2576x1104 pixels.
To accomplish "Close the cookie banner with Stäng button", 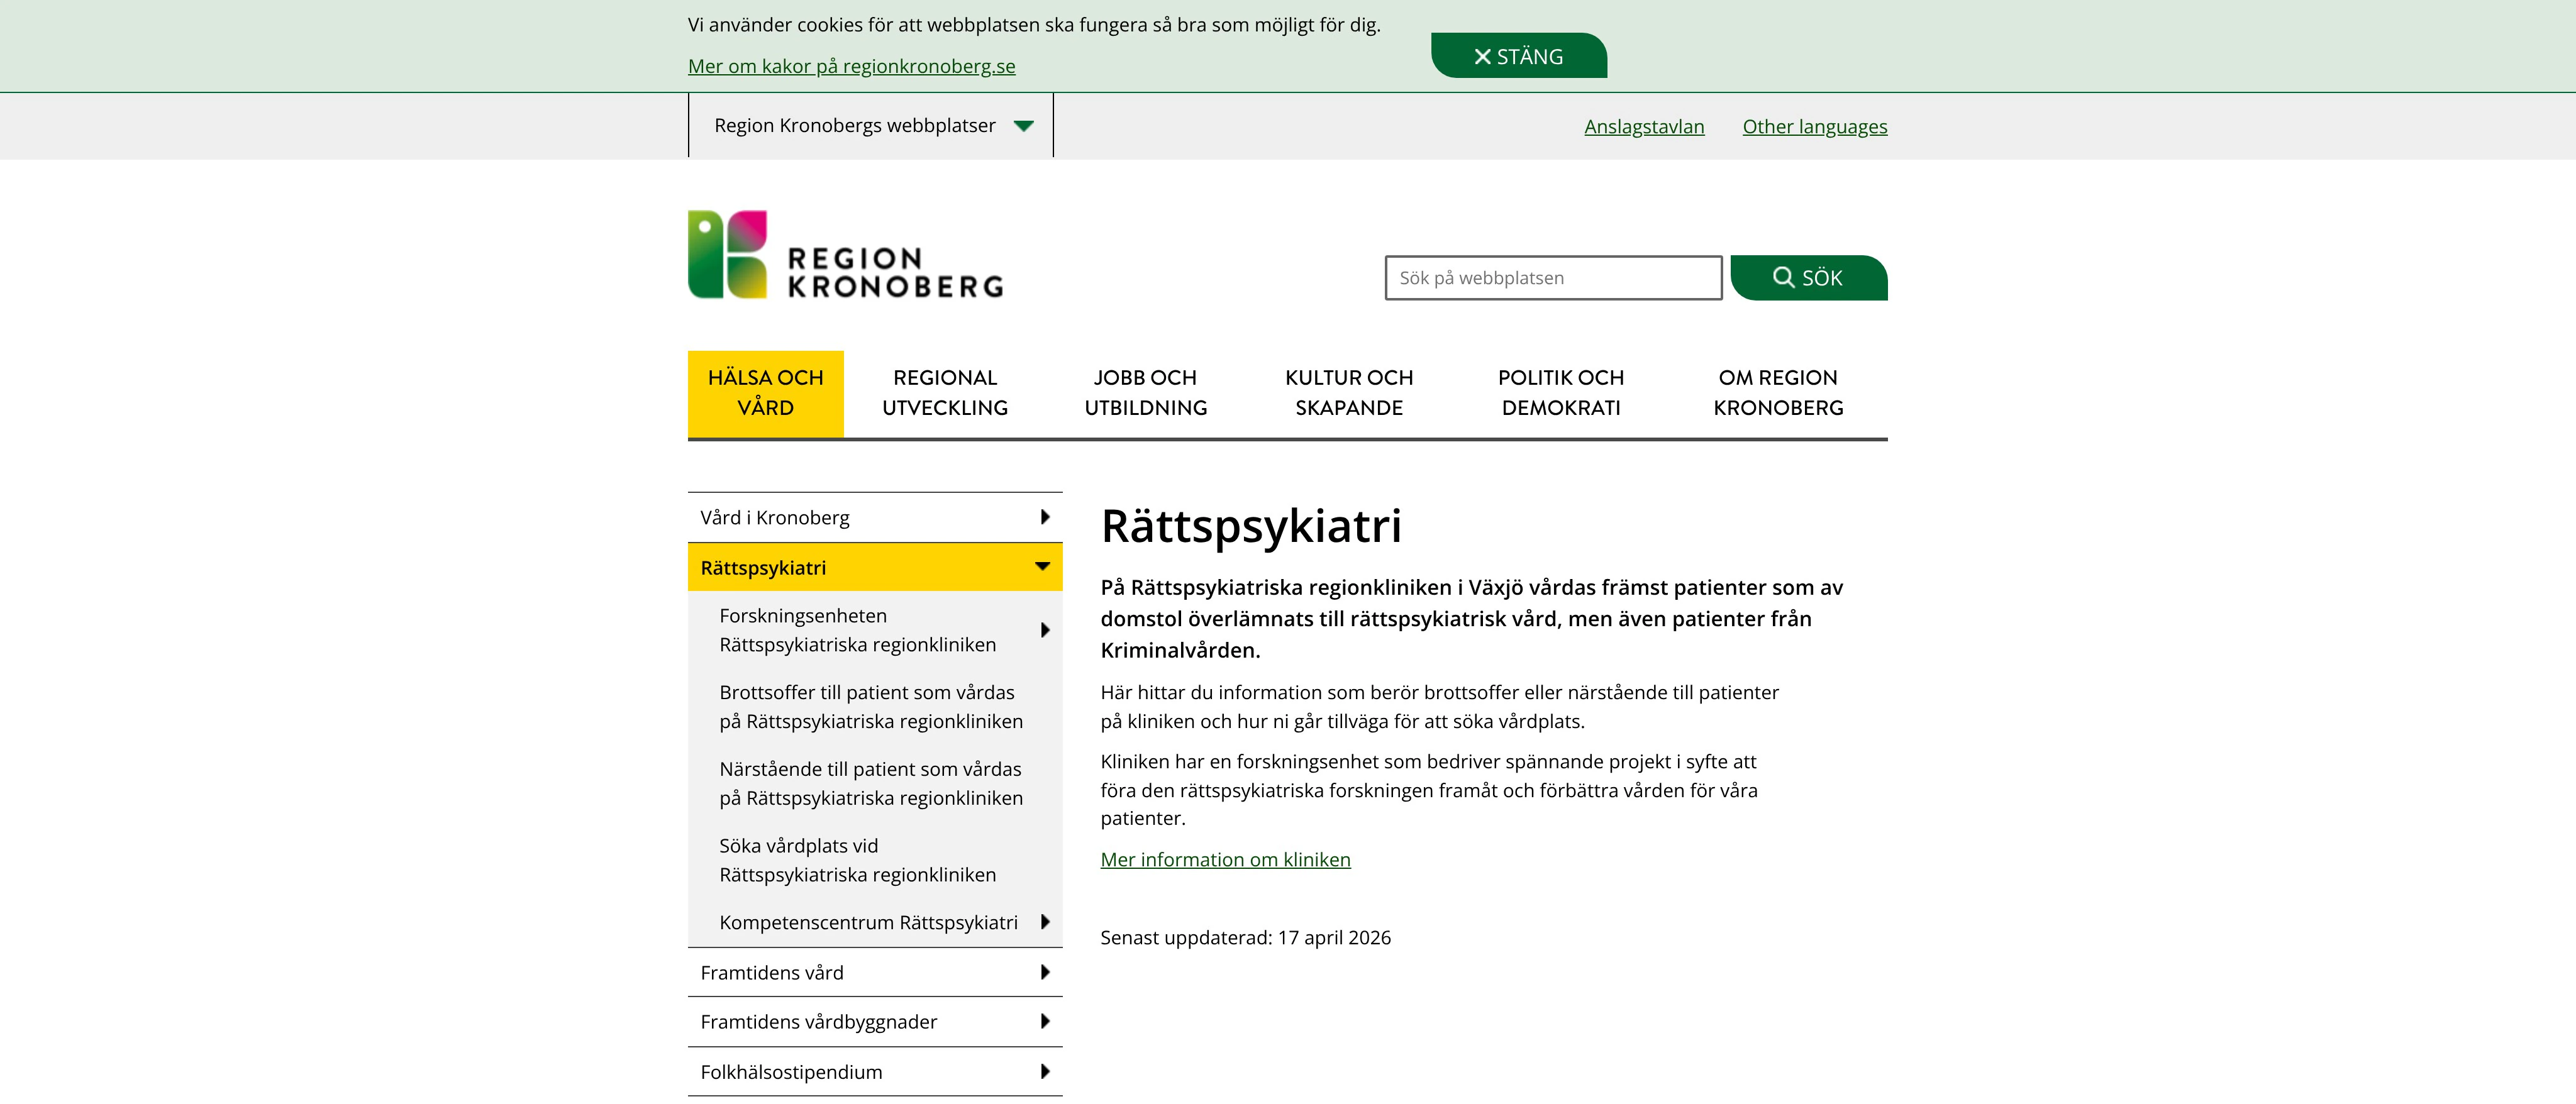I will [1518, 56].
